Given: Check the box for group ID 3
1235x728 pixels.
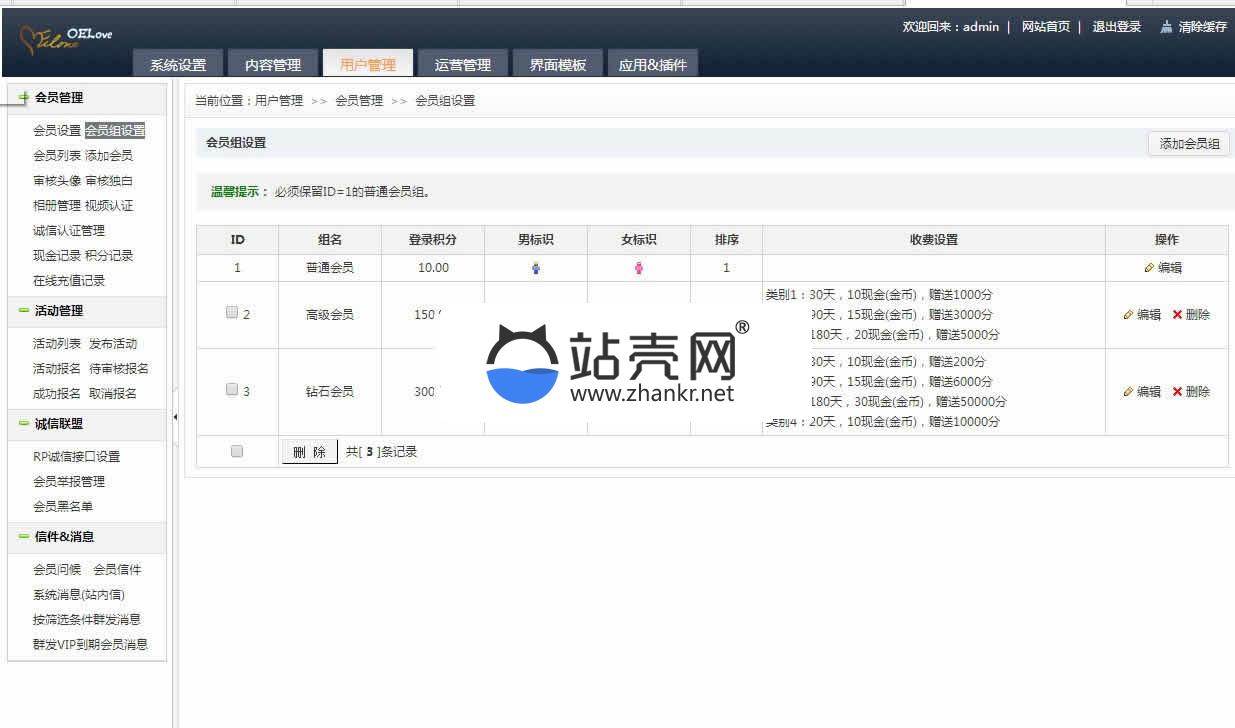Looking at the screenshot, I should tap(232, 390).
